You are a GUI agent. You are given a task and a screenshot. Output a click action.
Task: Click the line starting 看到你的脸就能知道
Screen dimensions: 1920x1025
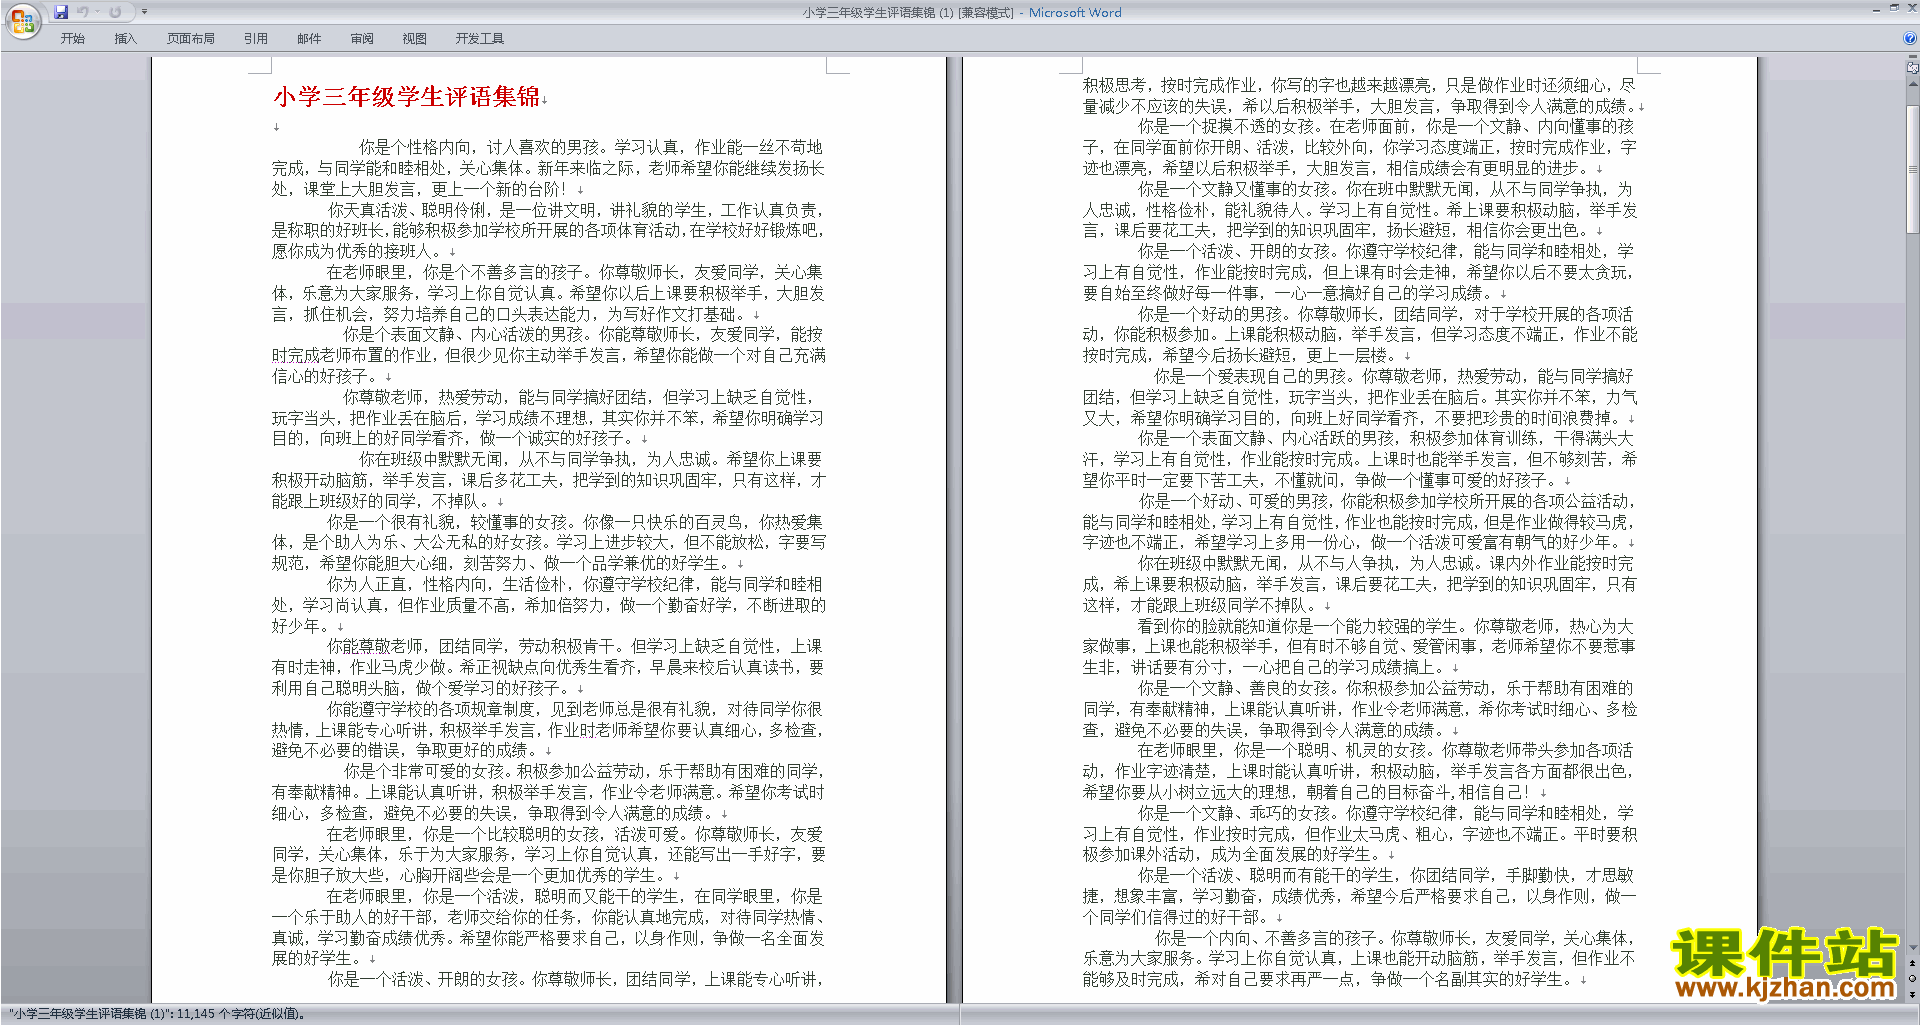coord(1386,626)
